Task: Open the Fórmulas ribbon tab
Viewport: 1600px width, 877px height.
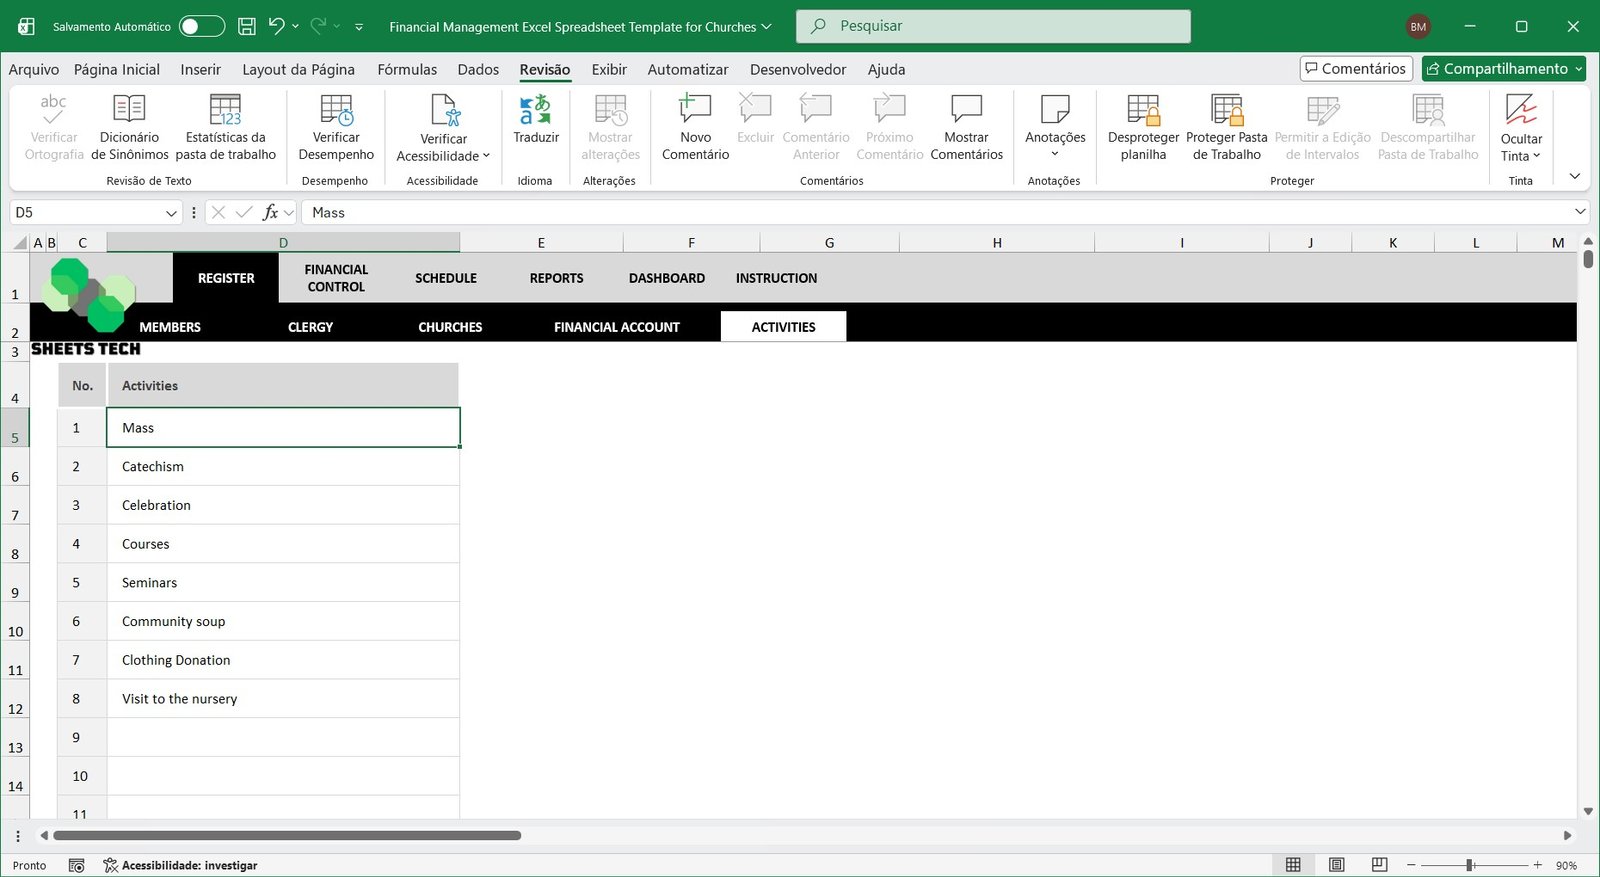Action: pos(407,69)
